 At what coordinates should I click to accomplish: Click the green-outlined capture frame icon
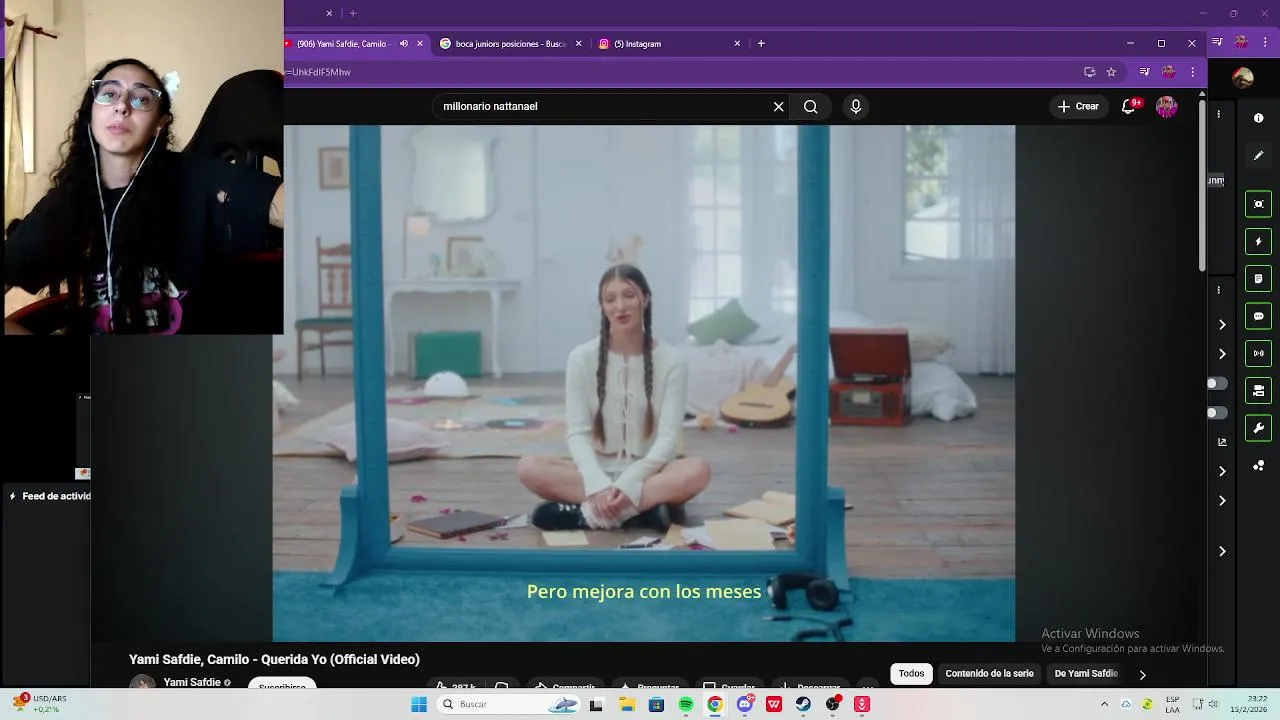click(1258, 204)
